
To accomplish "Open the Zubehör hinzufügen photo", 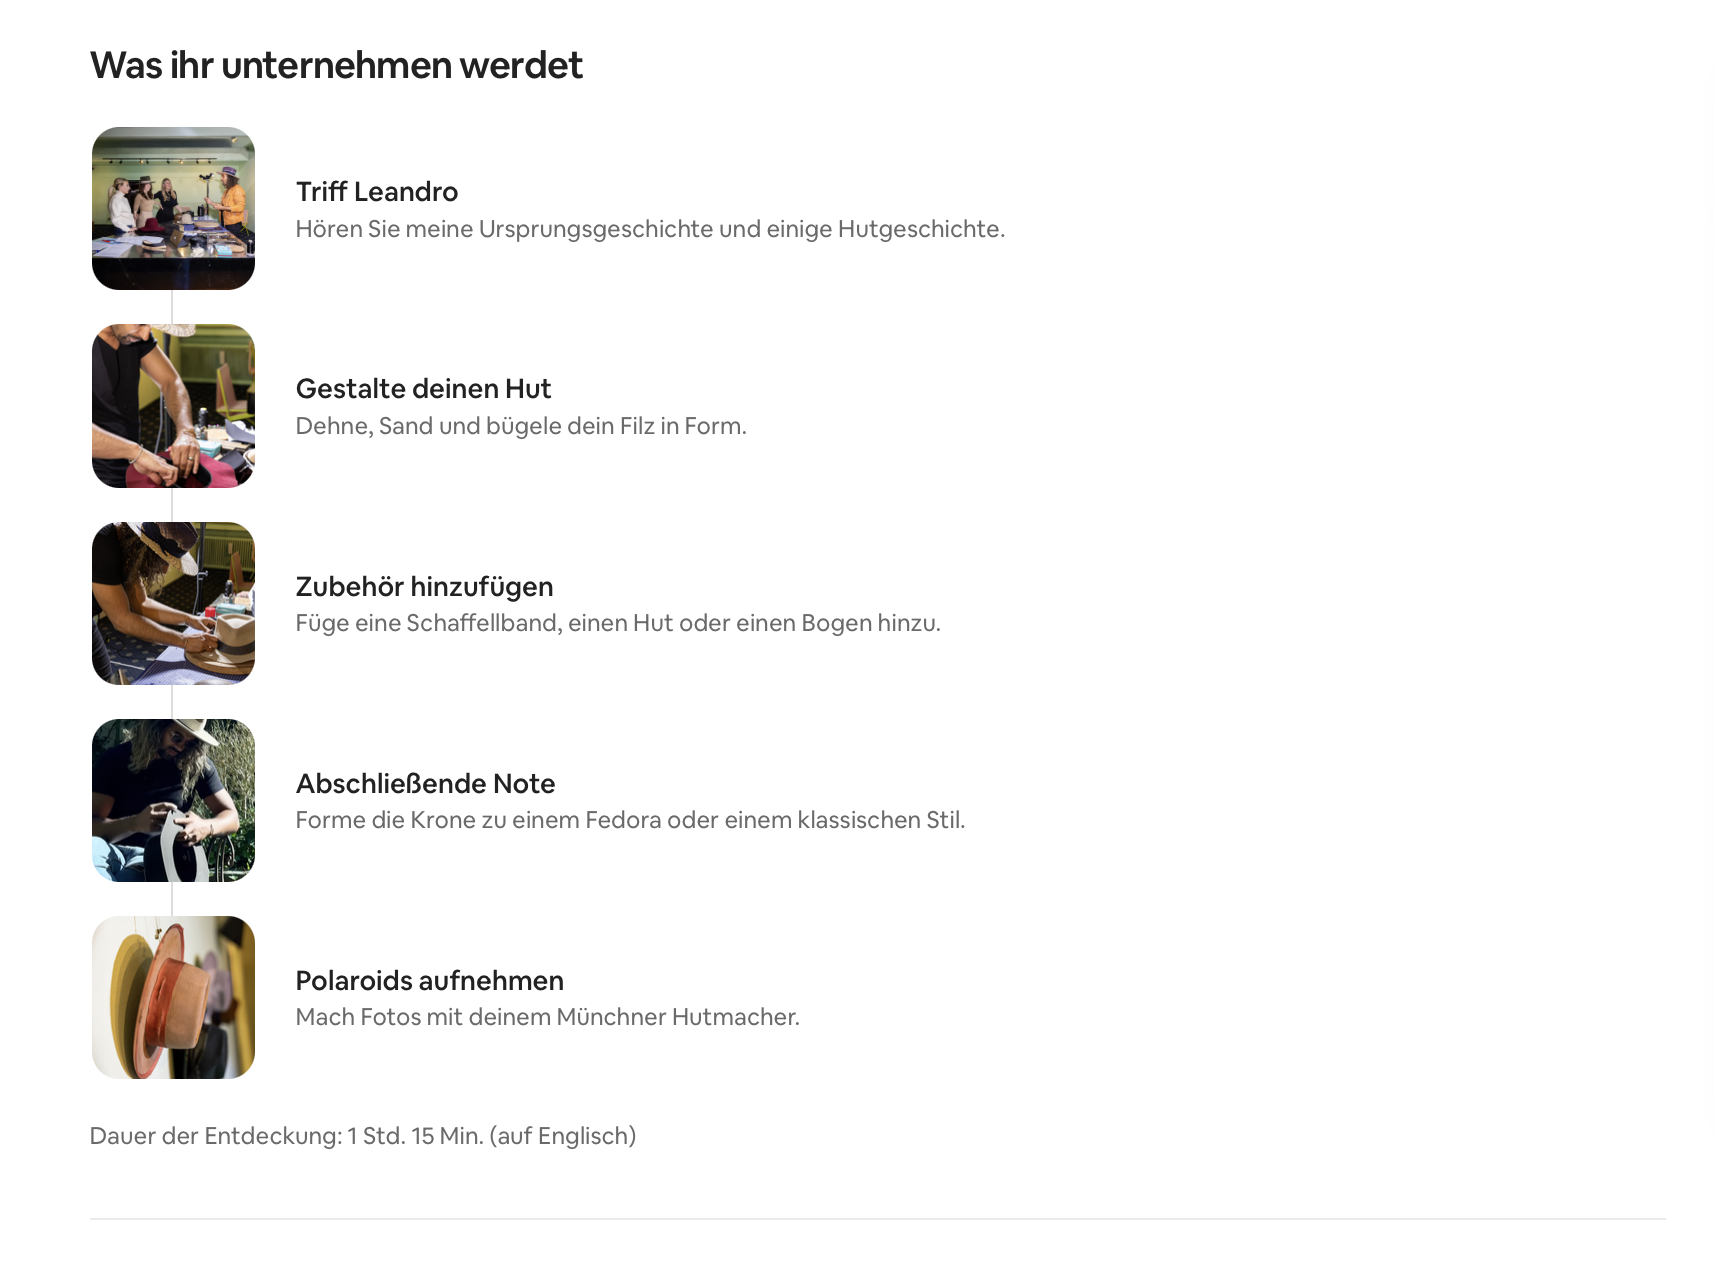I will coord(173,603).
